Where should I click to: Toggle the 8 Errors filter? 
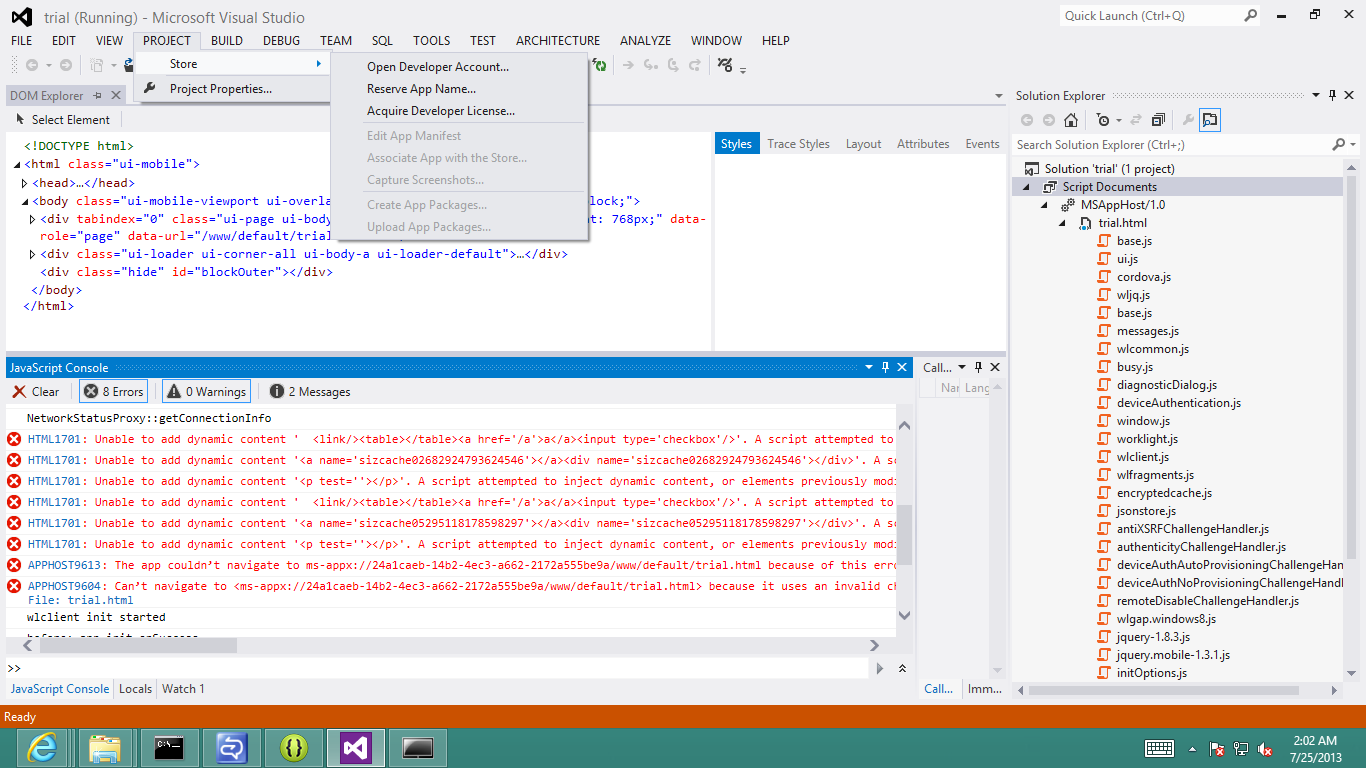pyautogui.click(x=114, y=392)
